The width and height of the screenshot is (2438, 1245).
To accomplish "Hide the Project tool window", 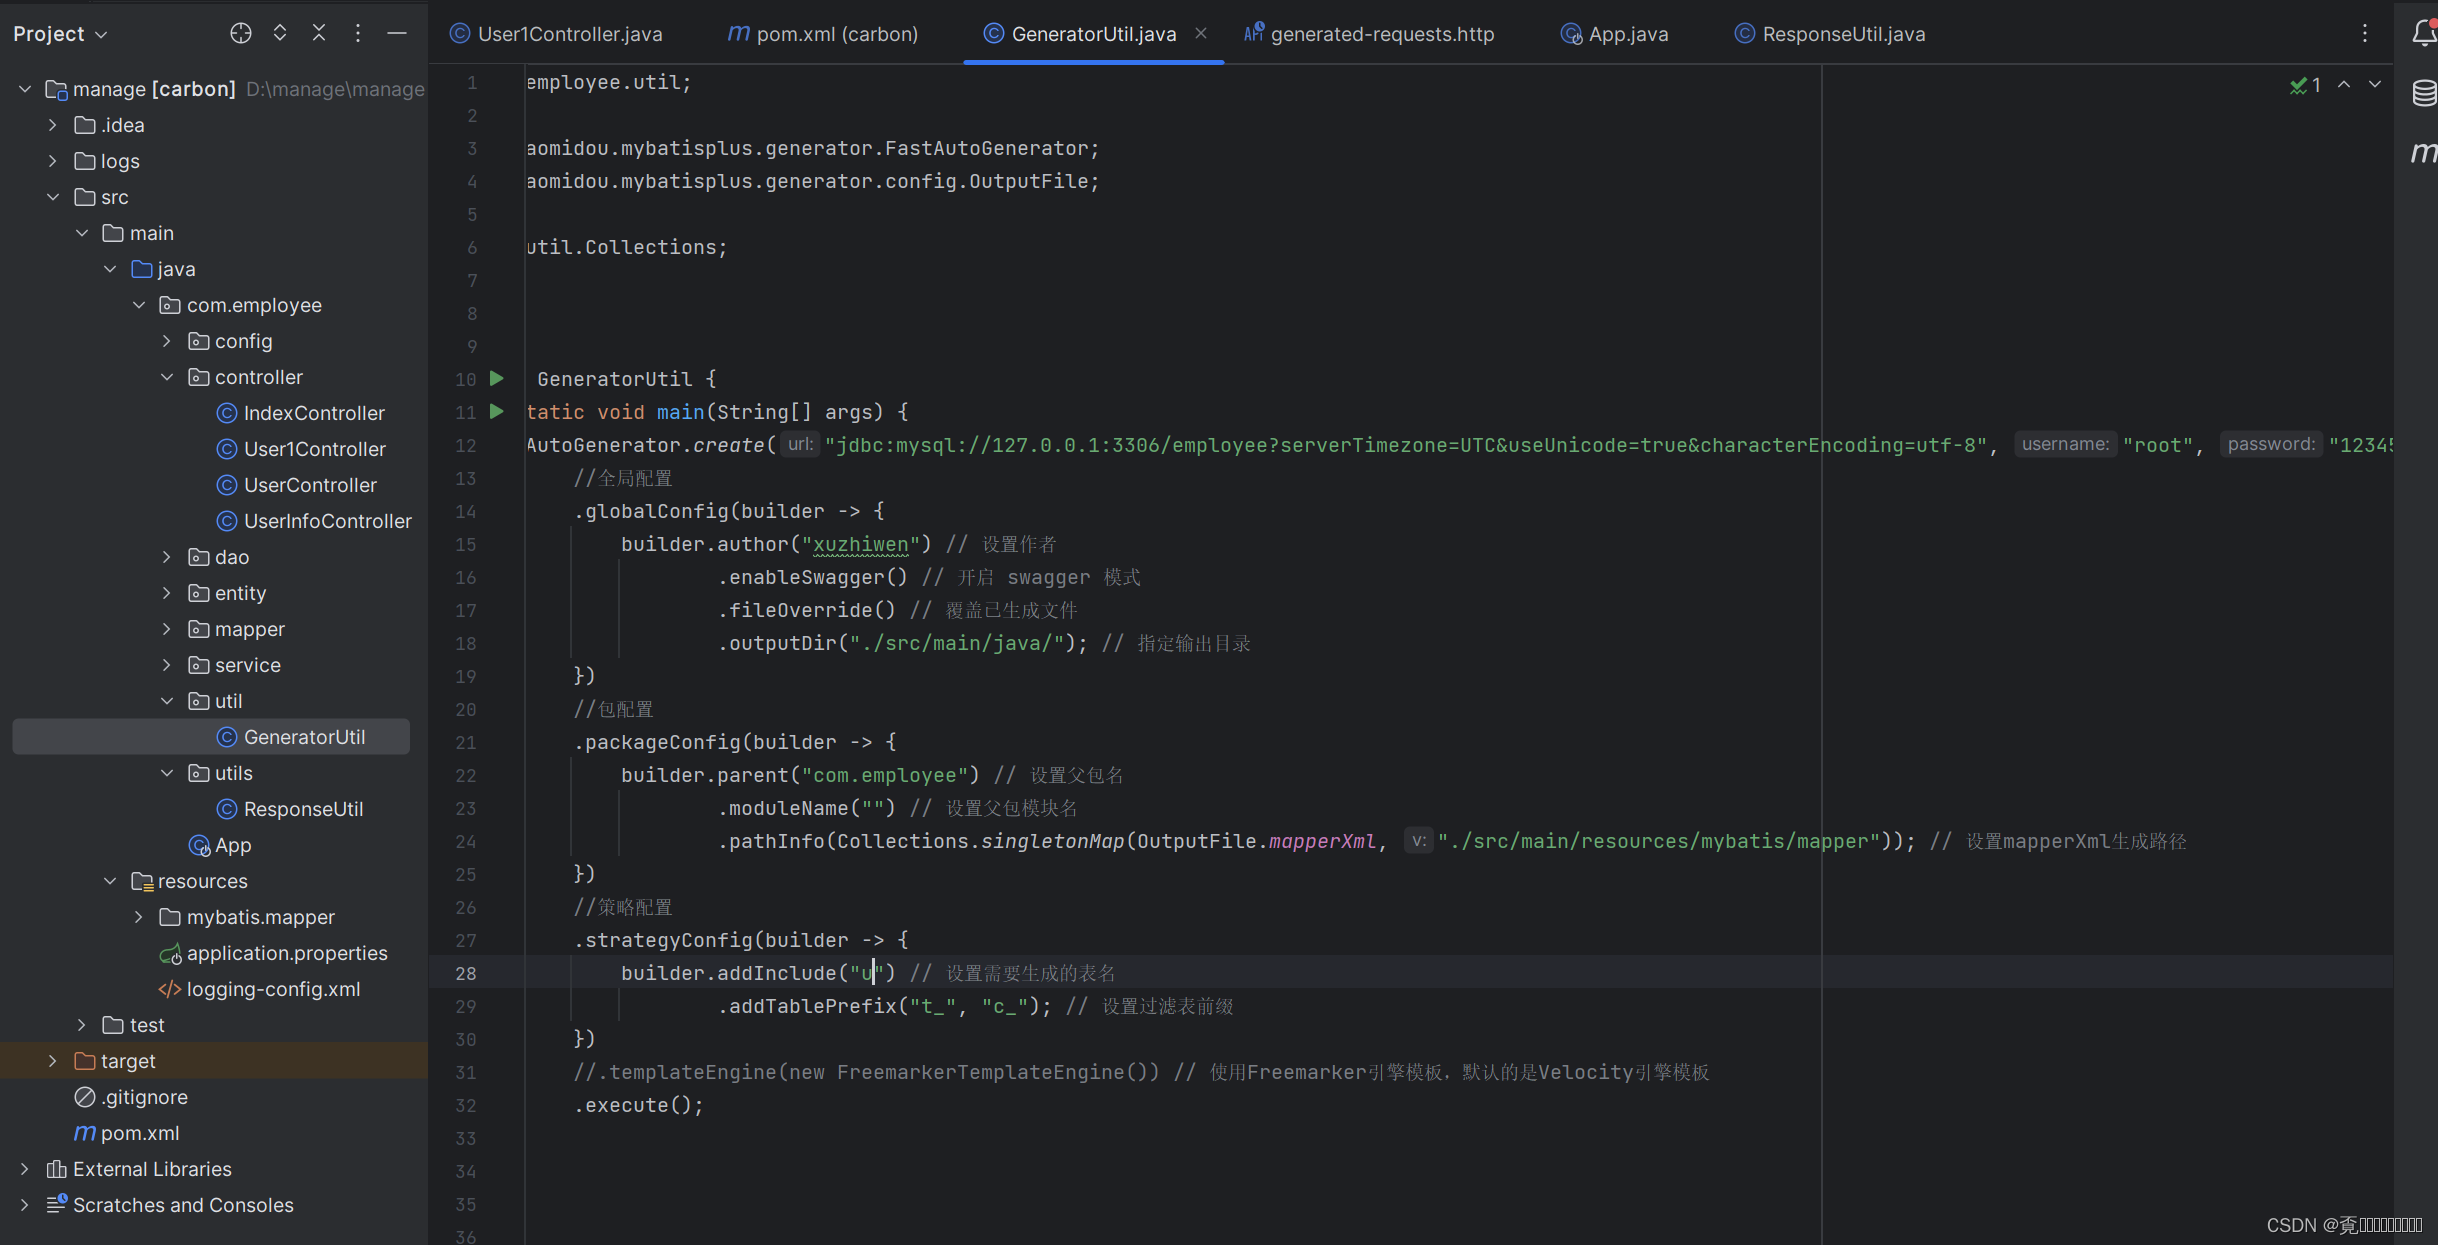I will 397,33.
